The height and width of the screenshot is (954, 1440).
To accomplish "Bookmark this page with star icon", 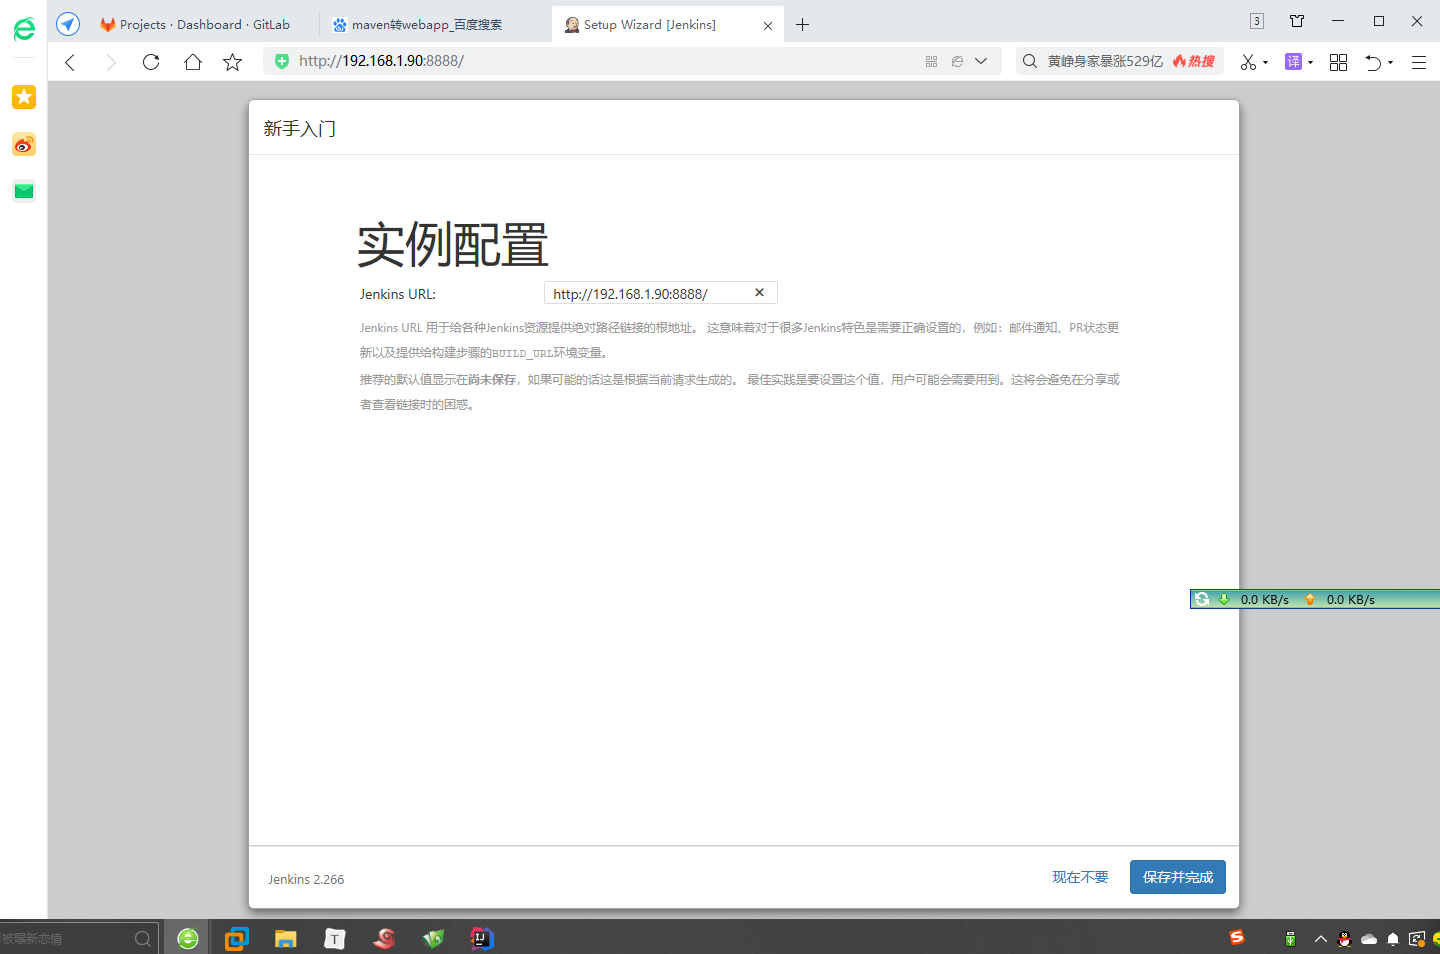I will [x=233, y=62].
